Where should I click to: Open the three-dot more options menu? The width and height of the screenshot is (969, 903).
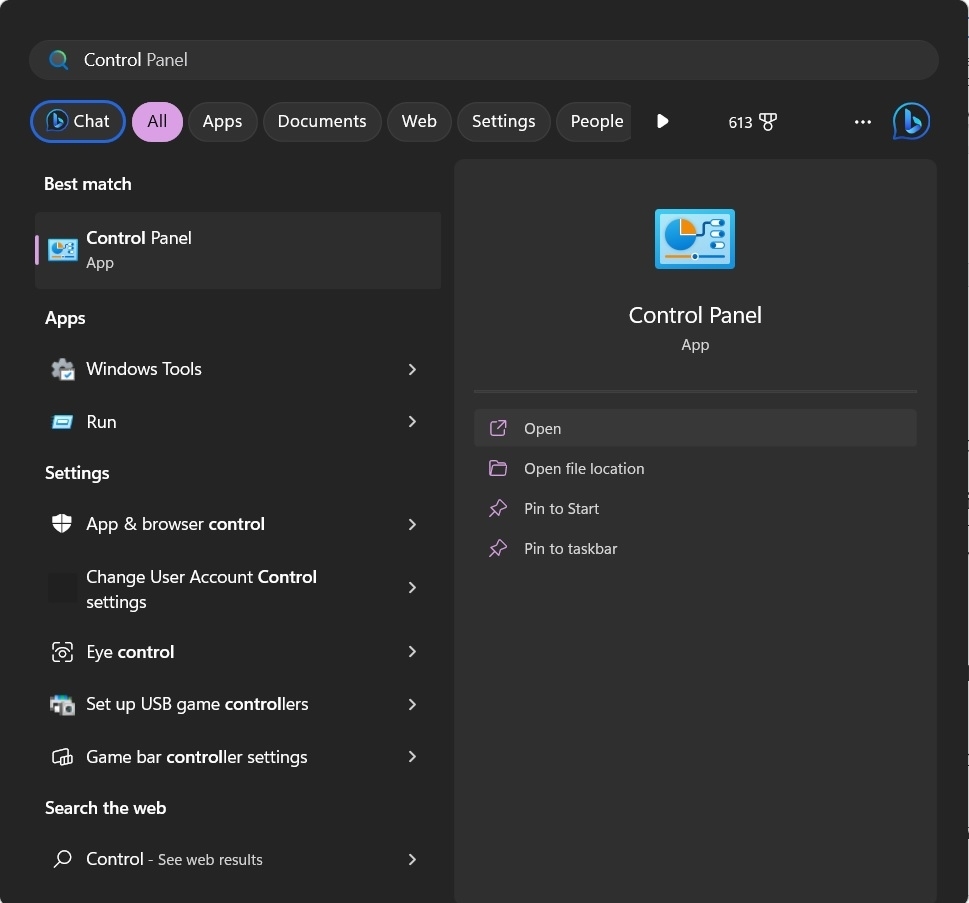click(x=863, y=122)
